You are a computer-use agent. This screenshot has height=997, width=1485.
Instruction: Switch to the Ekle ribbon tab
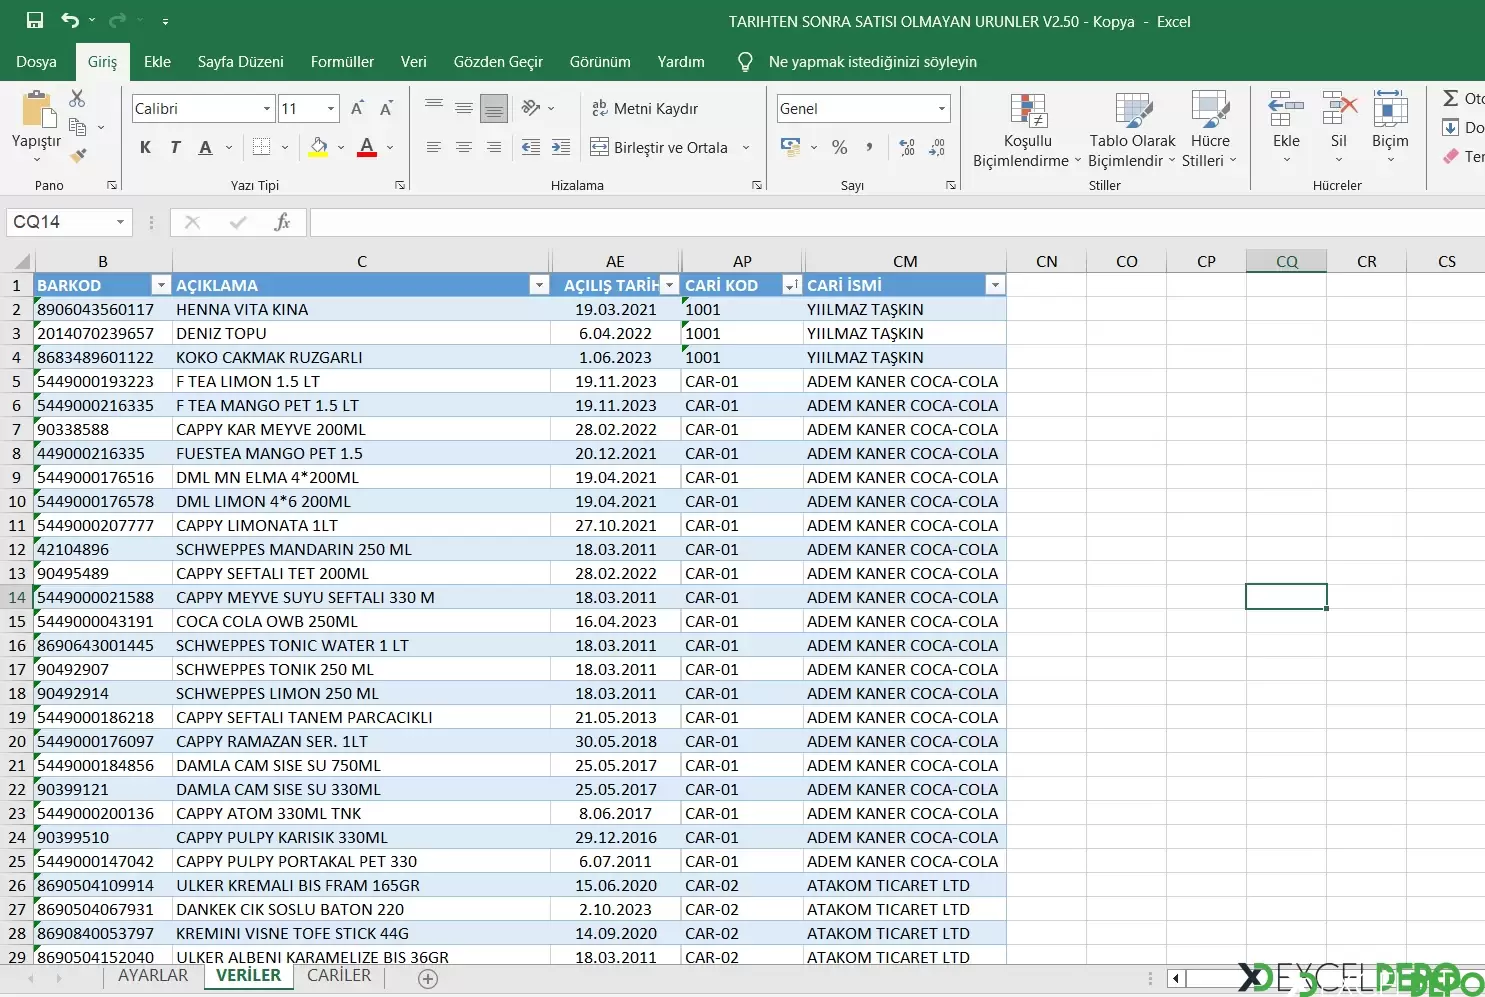(157, 62)
